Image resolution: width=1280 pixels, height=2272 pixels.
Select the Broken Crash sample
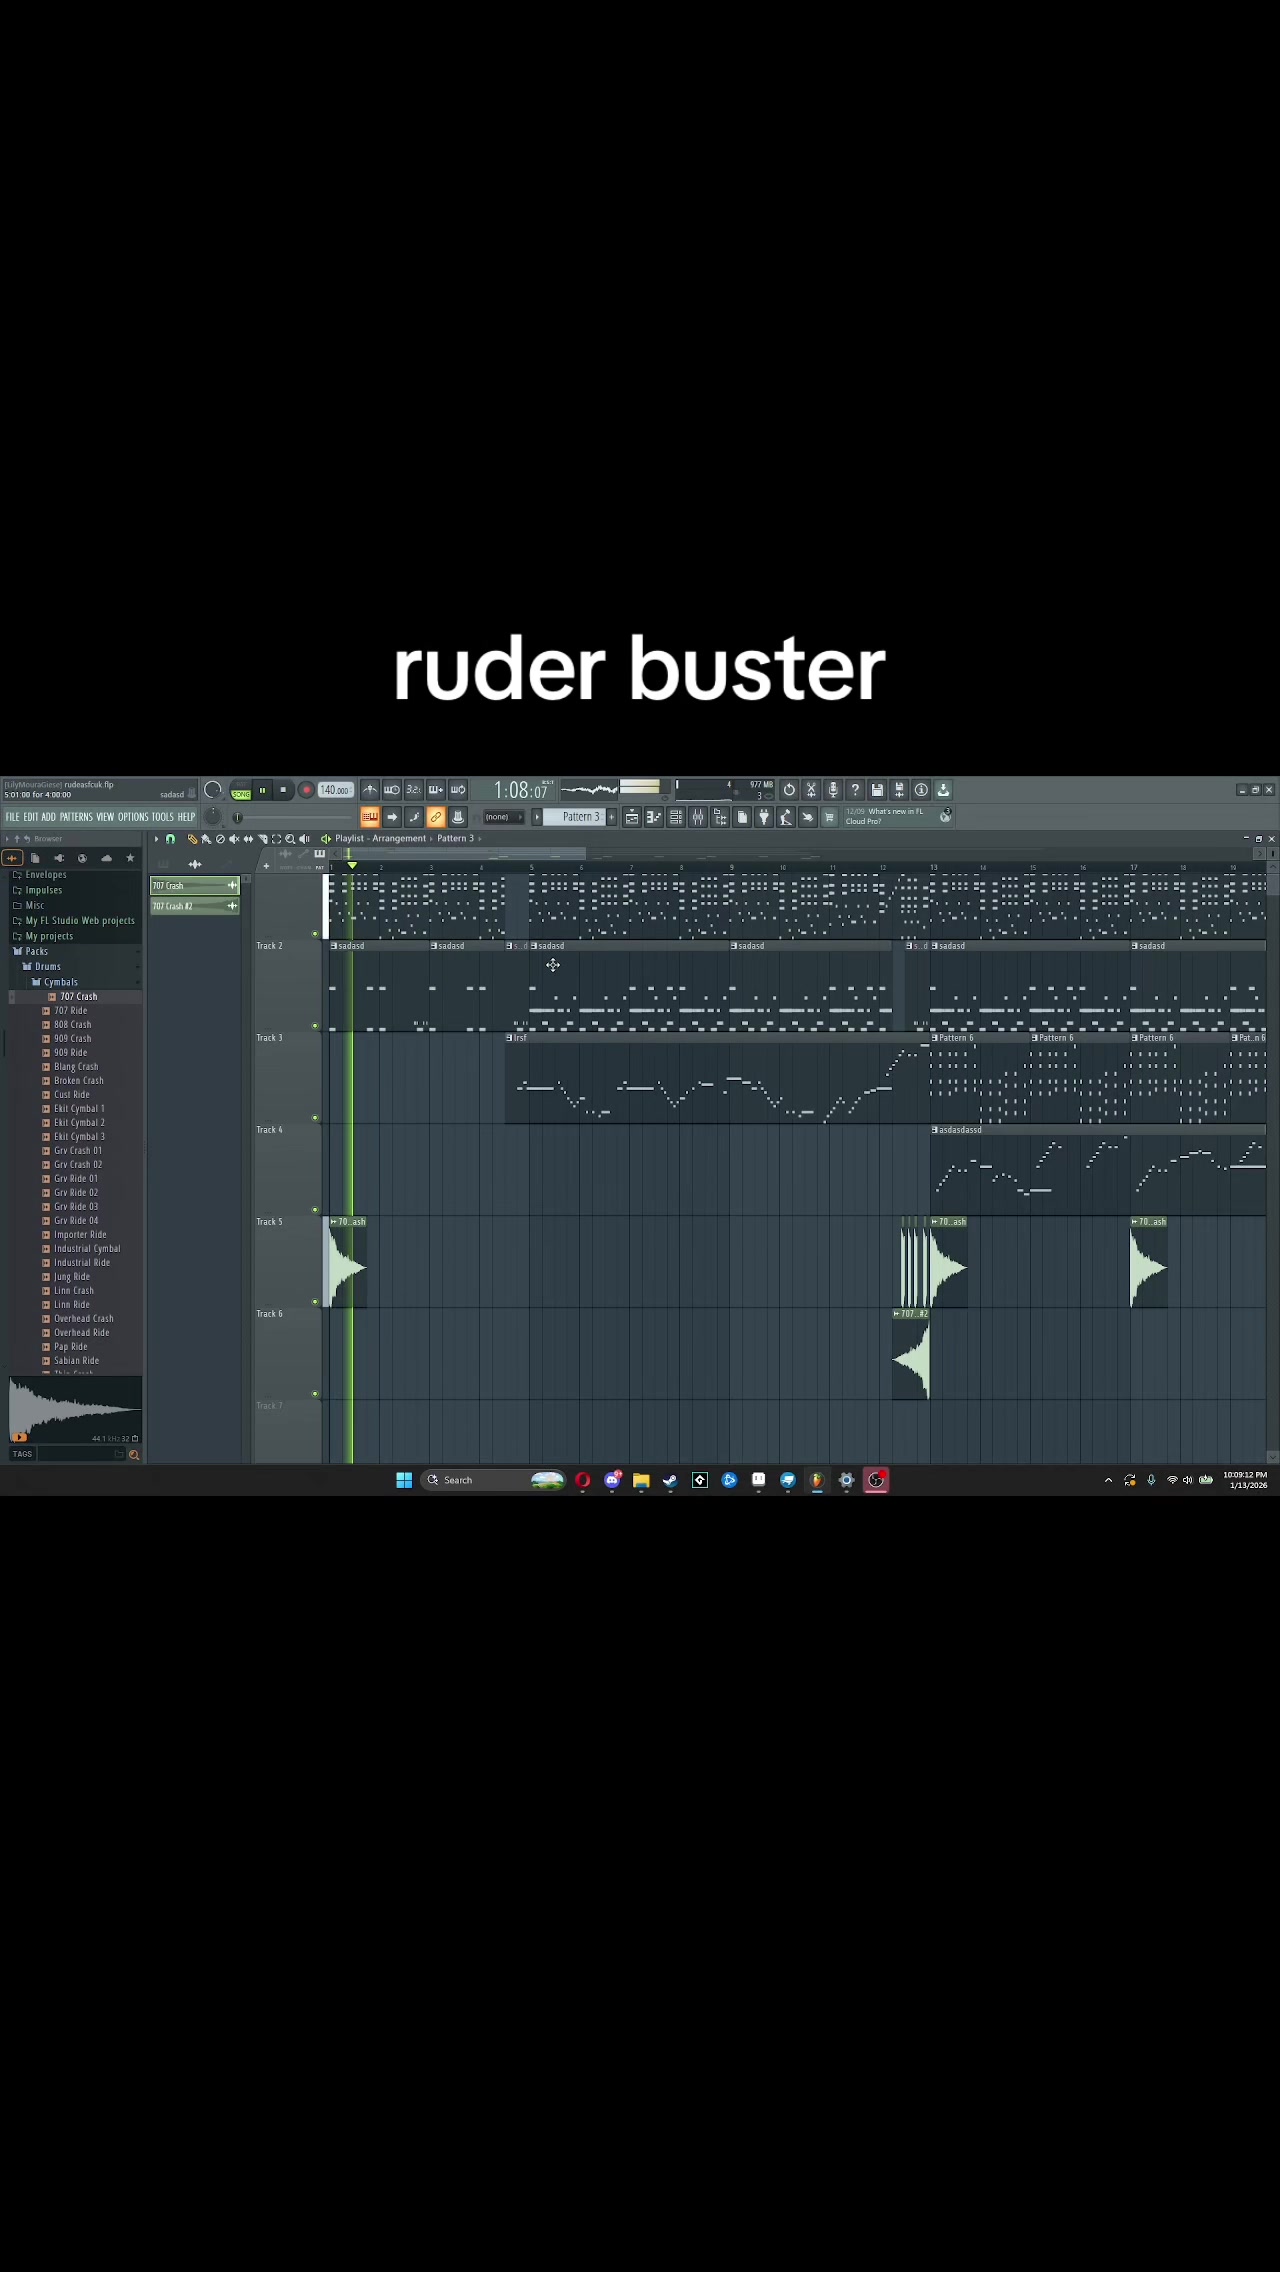[78, 1081]
